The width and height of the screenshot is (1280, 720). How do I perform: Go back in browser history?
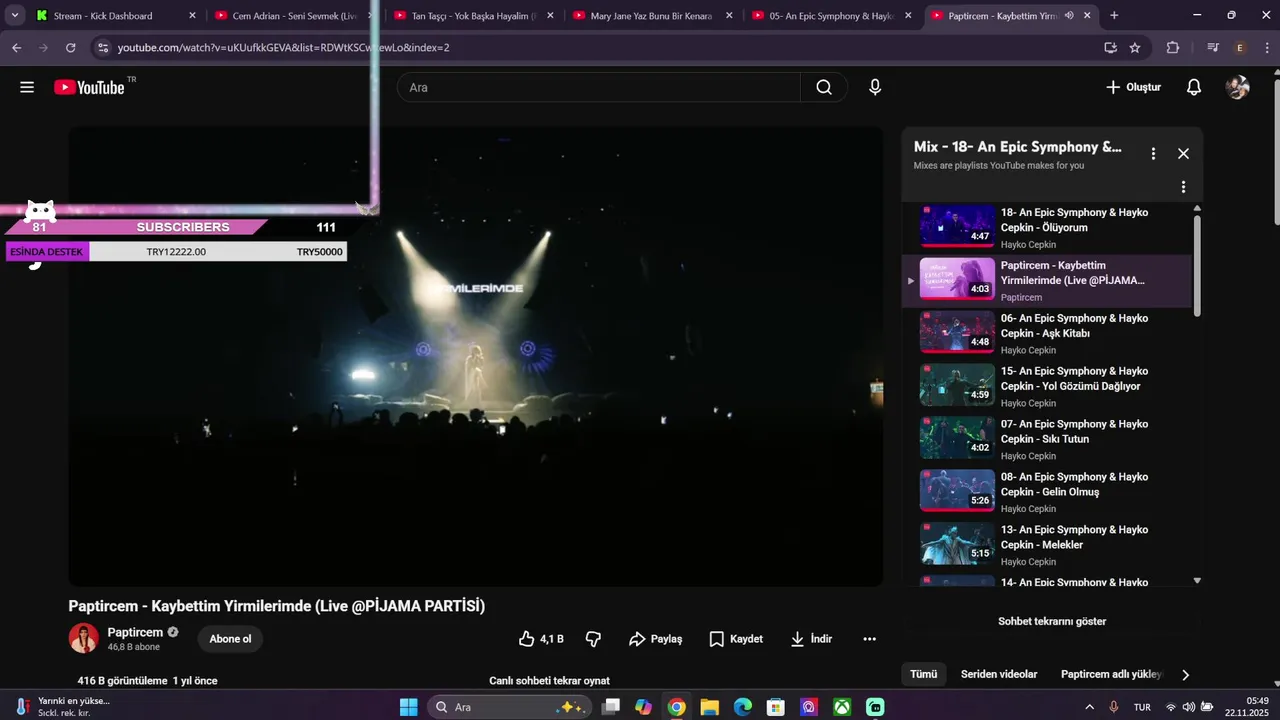click(16, 47)
